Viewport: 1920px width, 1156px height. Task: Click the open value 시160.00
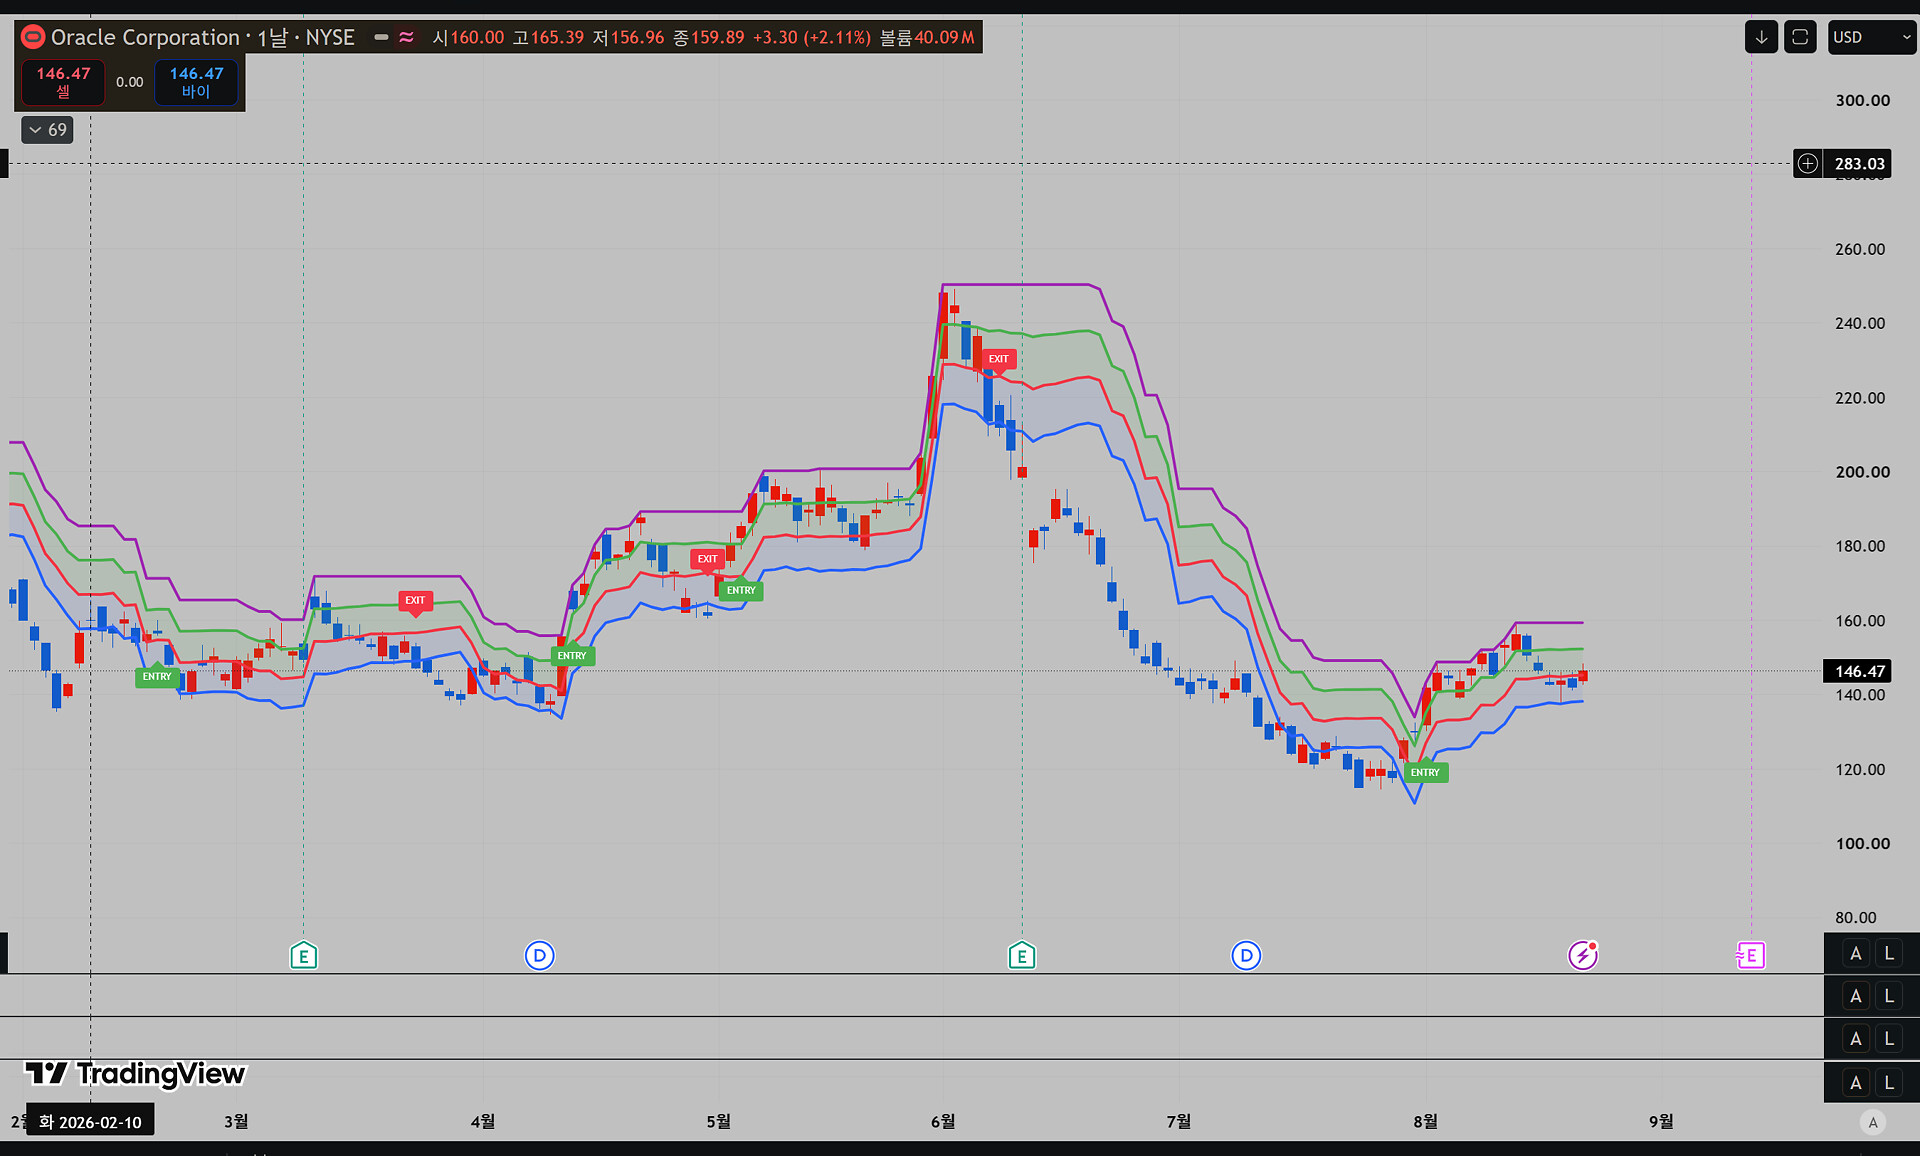tap(468, 38)
